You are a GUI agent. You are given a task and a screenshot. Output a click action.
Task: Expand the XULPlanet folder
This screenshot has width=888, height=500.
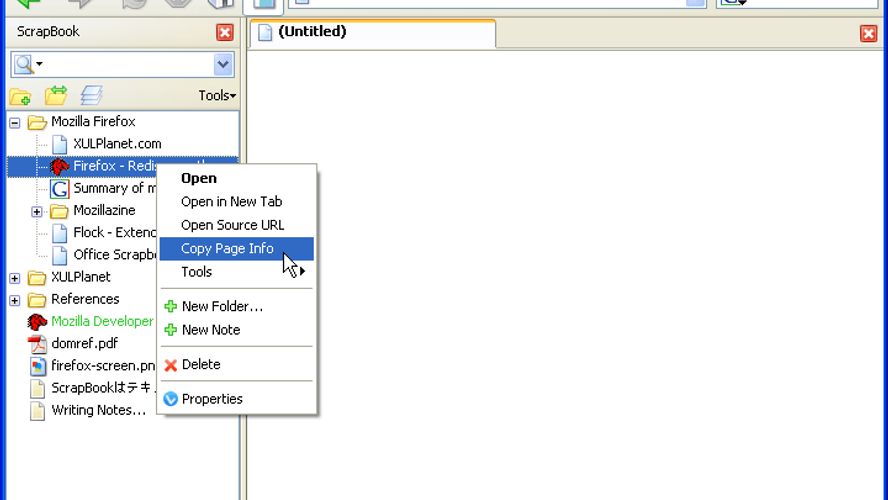point(15,278)
